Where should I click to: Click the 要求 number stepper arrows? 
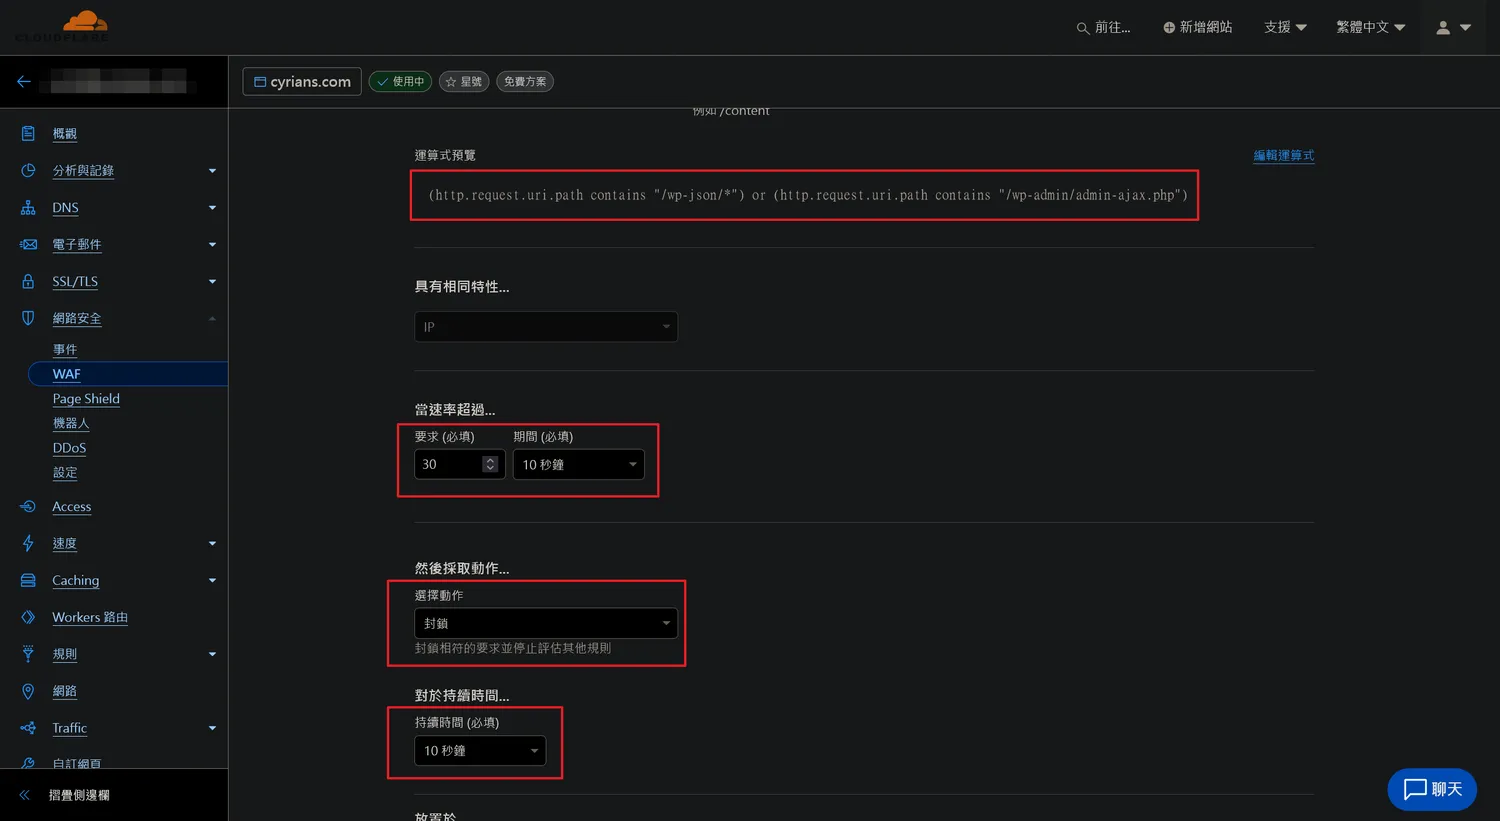click(x=490, y=464)
